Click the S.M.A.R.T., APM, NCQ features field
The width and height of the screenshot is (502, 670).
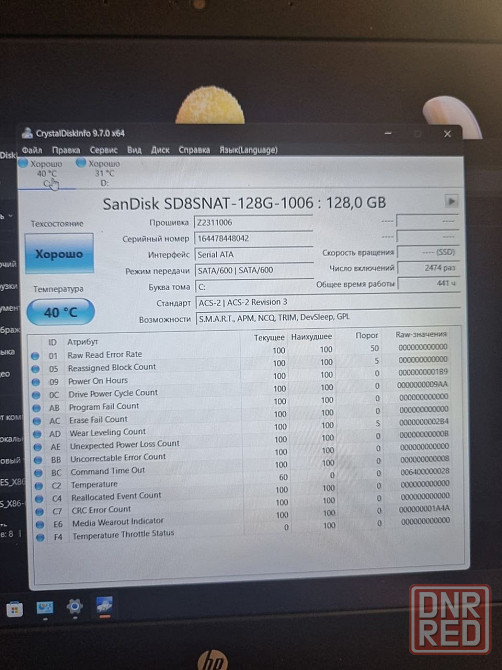tap(328, 317)
